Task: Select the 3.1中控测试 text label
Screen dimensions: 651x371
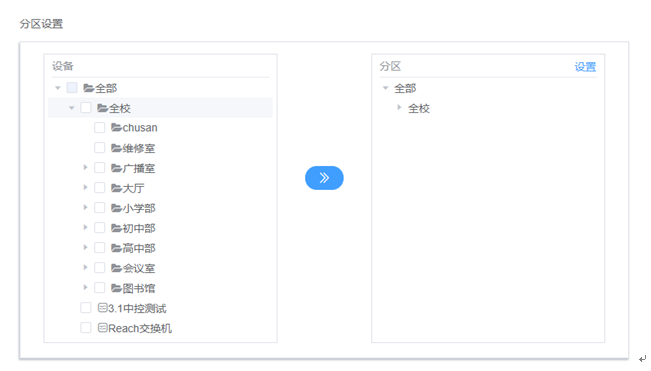Action: 137,308
